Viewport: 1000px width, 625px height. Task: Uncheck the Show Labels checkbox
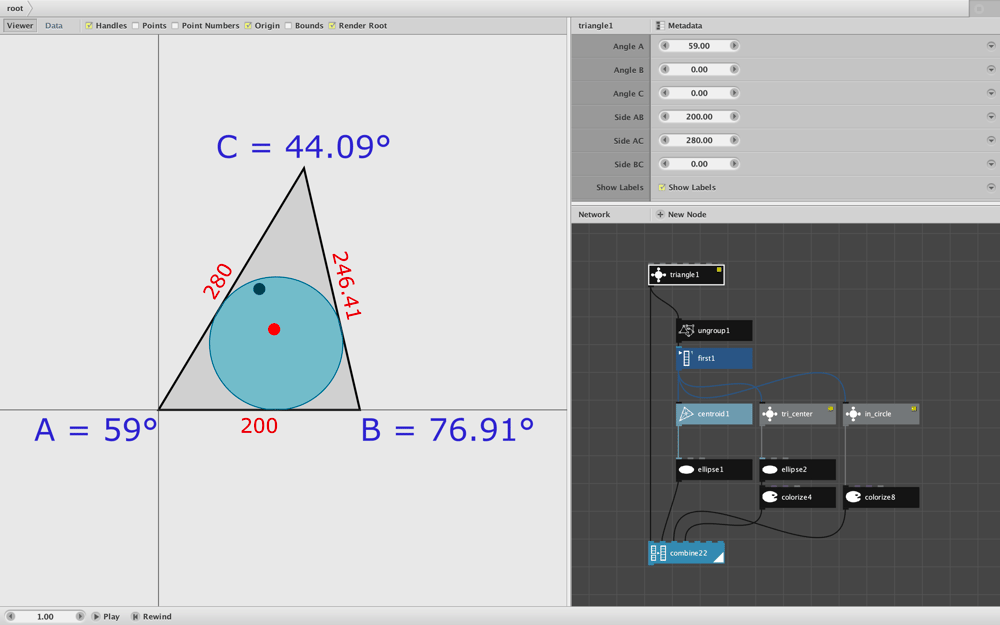coord(662,188)
